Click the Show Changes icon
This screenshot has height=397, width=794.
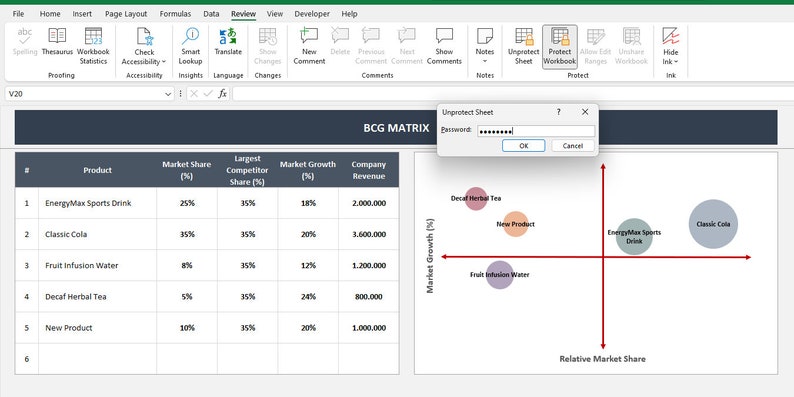267,36
